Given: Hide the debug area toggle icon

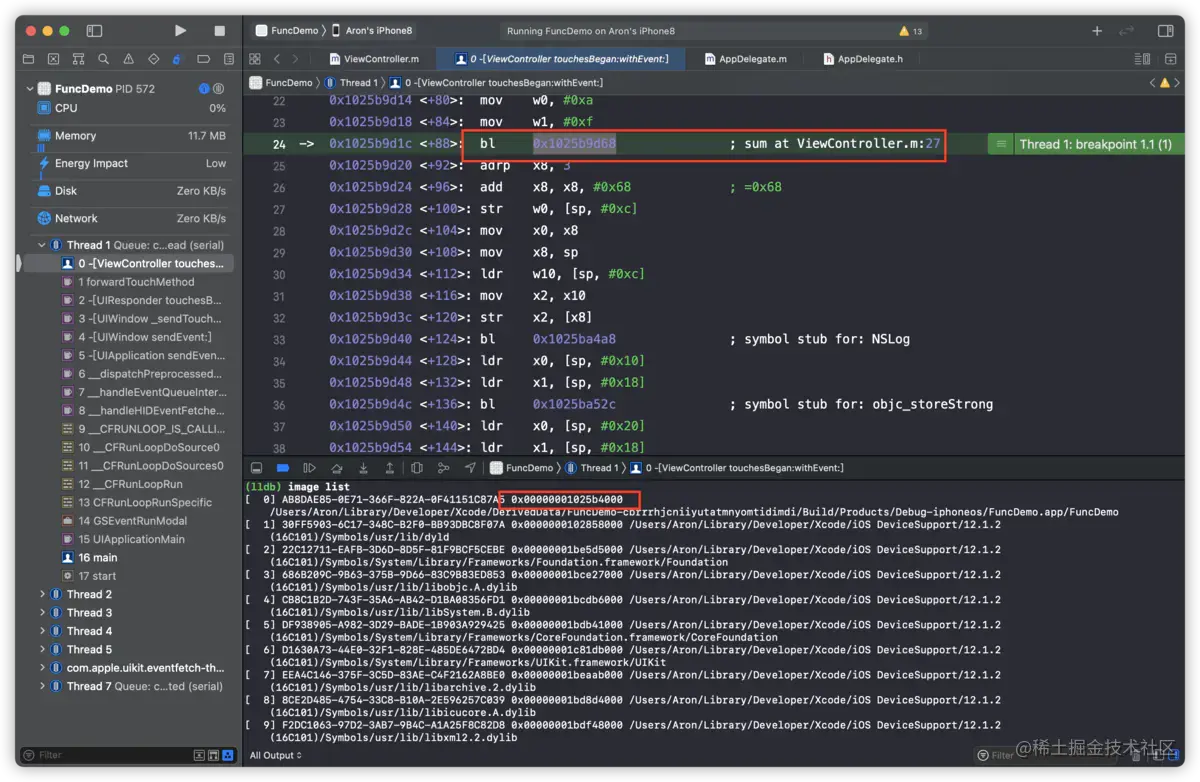Looking at the screenshot, I should [x=257, y=468].
